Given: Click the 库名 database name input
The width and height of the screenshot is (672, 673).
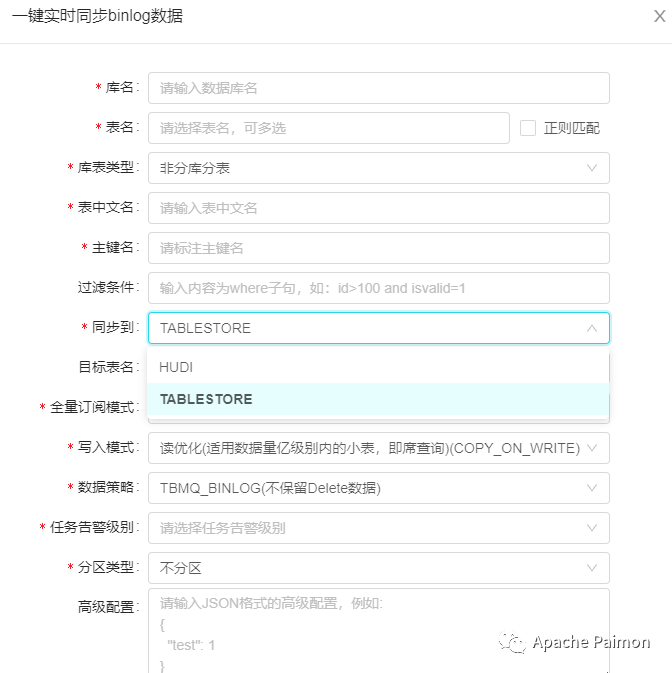Looking at the screenshot, I should point(378,88).
